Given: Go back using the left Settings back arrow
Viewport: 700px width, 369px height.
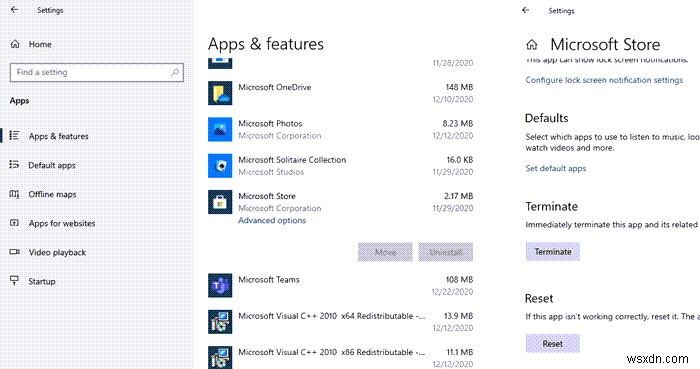Looking at the screenshot, I should click(14, 9).
